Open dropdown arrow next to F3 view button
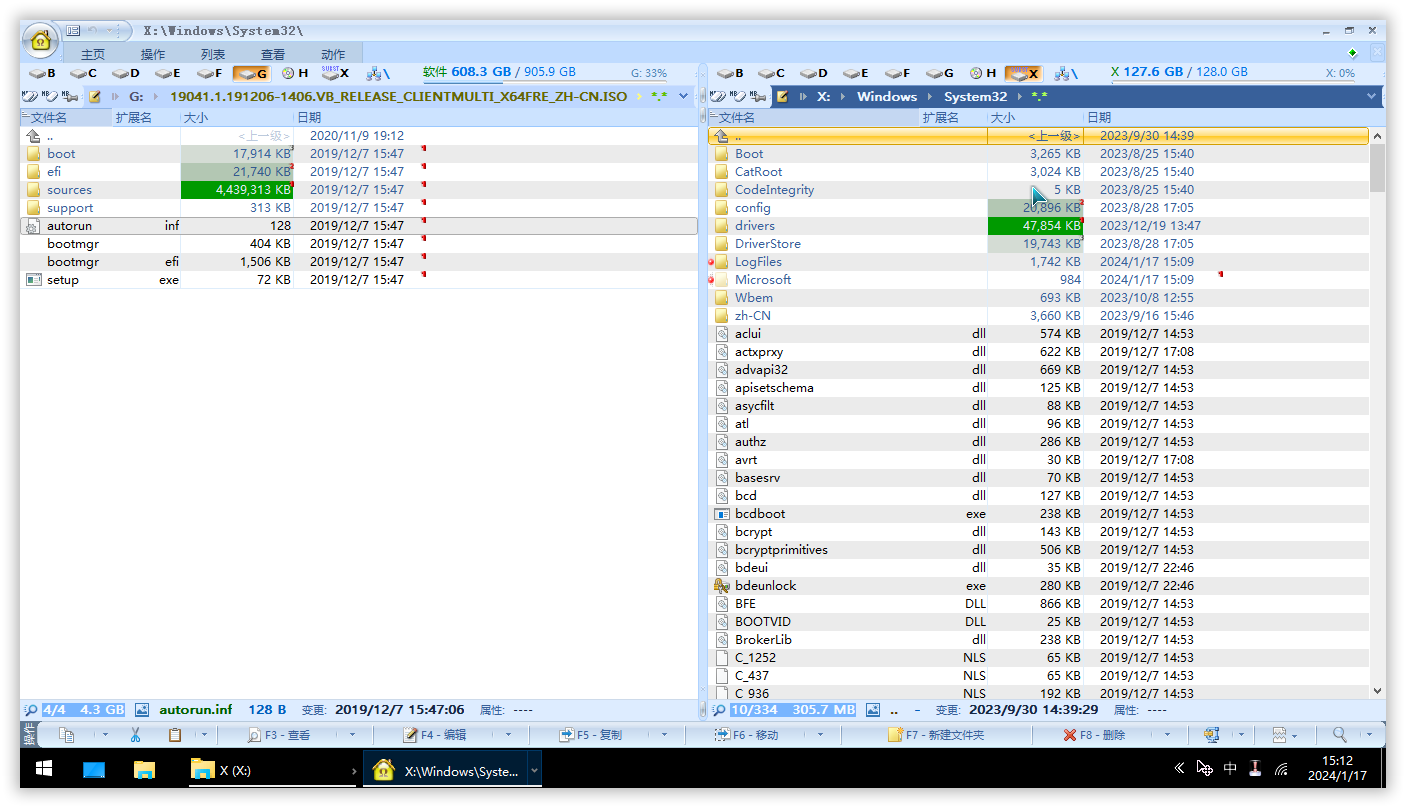 click(353, 735)
